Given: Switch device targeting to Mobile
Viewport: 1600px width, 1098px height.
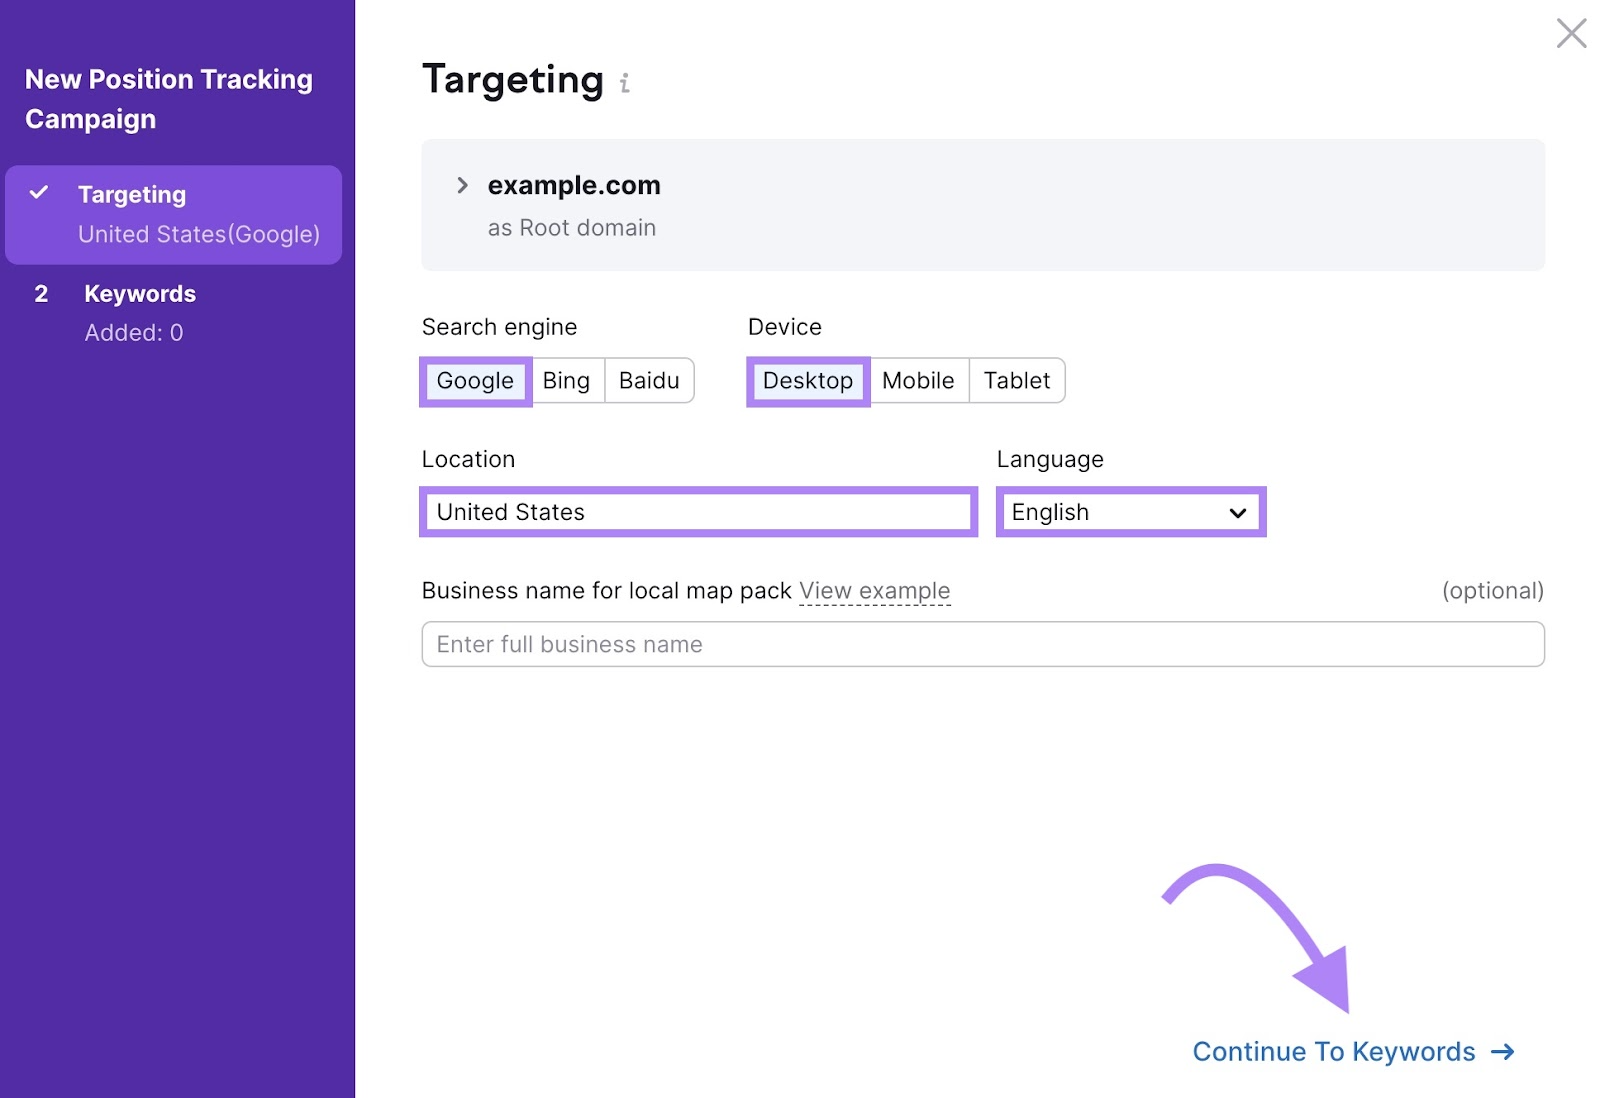Looking at the screenshot, I should (918, 381).
